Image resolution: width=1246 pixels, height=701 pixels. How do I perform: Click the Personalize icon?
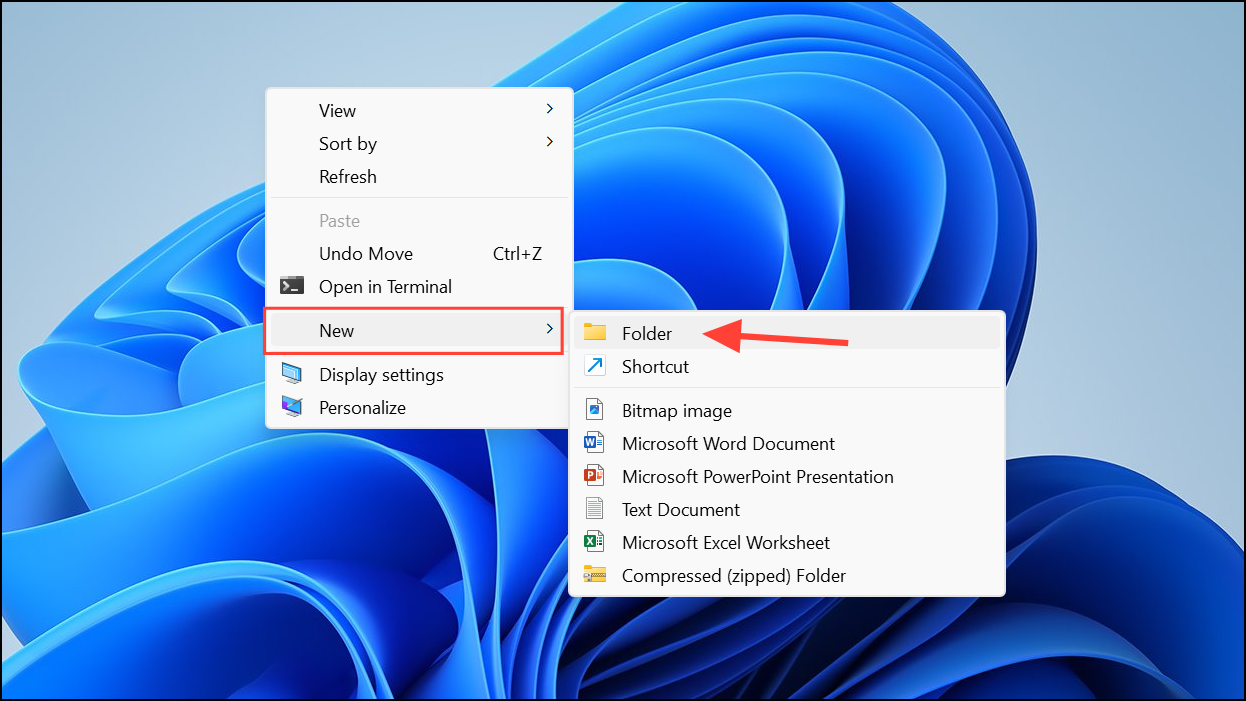pyautogui.click(x=292, y=407)
